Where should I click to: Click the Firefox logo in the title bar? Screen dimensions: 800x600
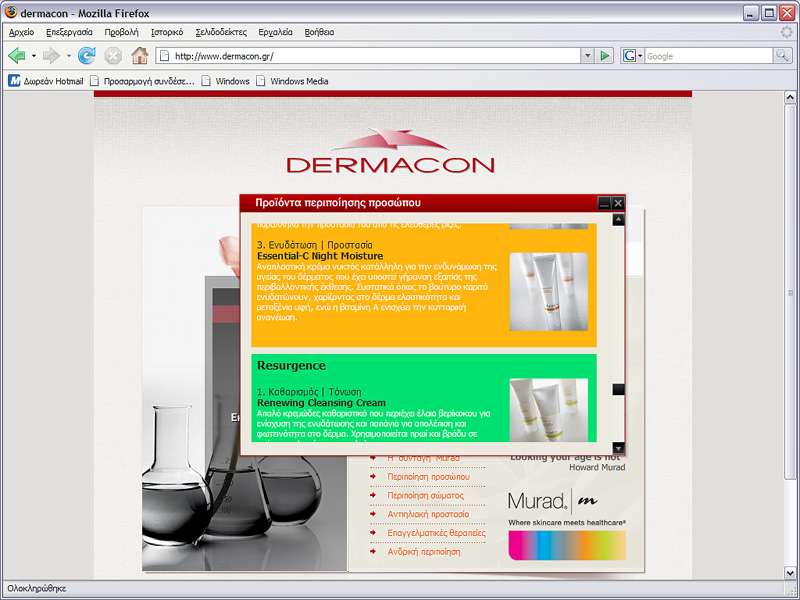tap(11, 12)
